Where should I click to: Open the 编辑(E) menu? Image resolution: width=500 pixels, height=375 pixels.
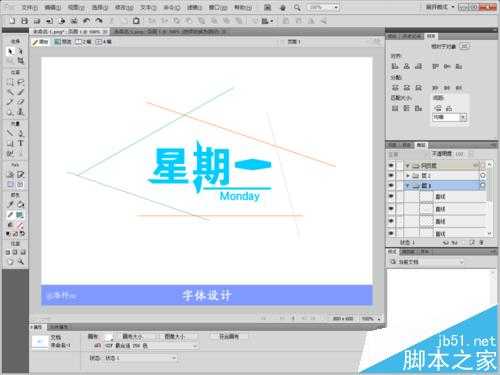pos(53,7)
